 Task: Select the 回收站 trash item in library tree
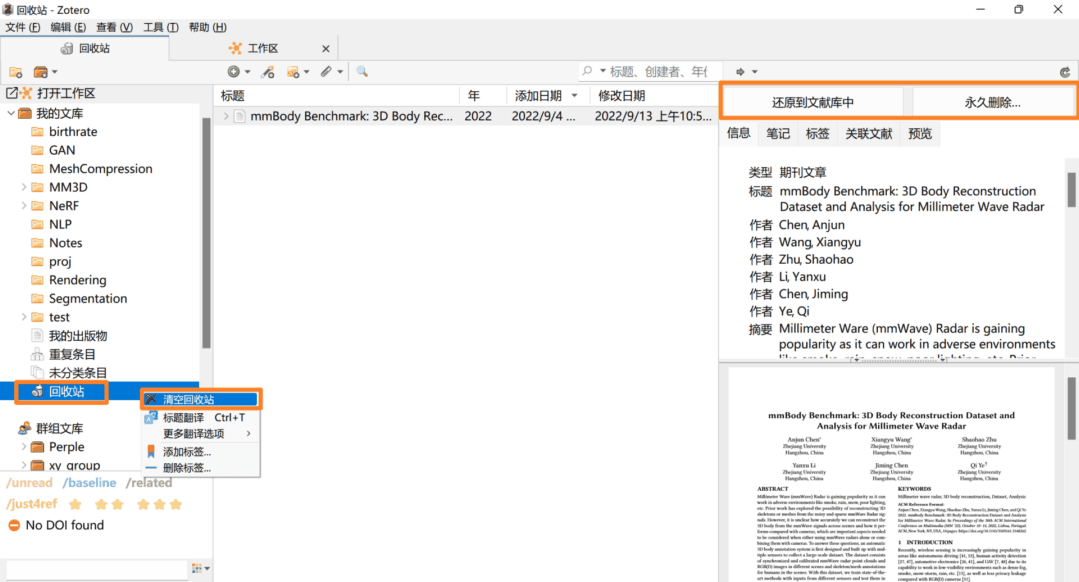pos(68,391)
